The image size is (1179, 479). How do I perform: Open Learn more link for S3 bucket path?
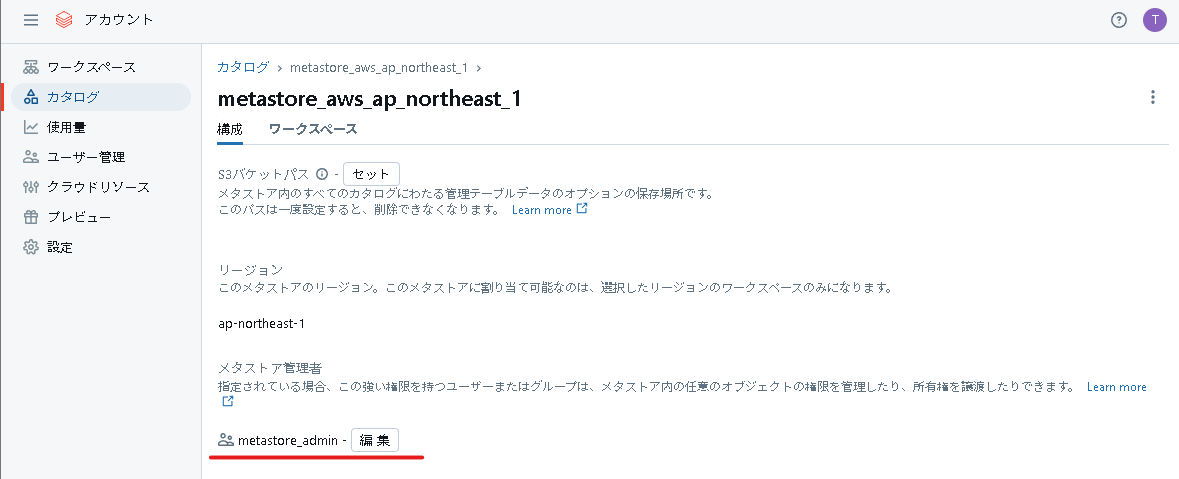click(x=550, y=210)
